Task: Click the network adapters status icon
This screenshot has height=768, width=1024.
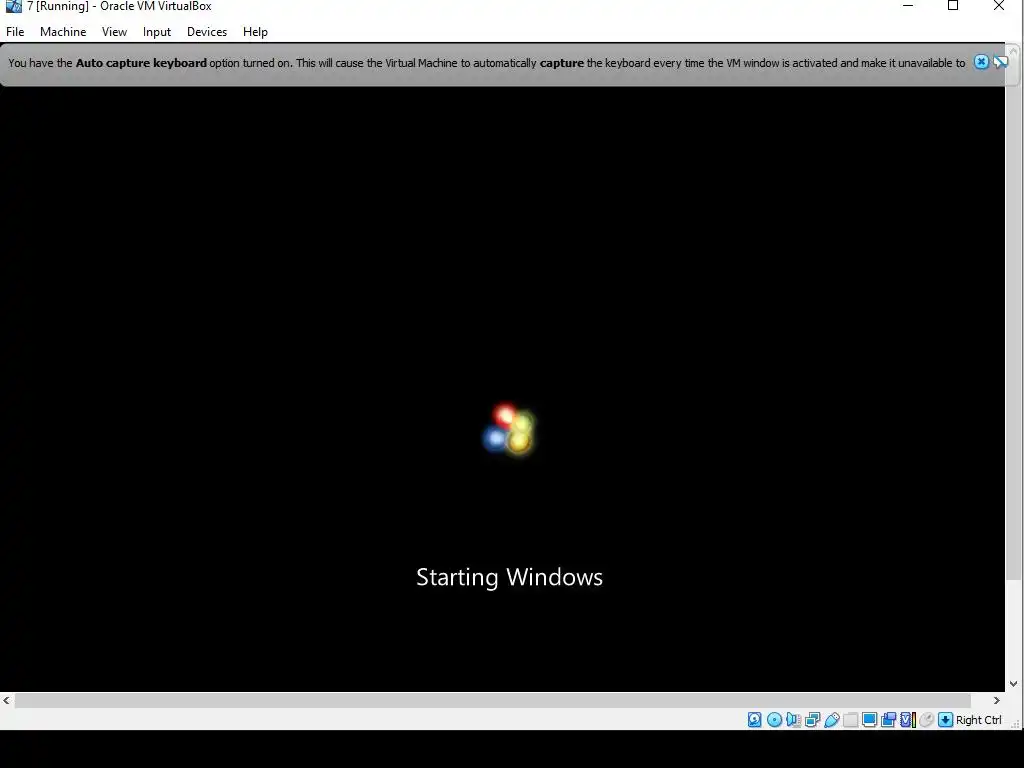Action: click(812, 720)
